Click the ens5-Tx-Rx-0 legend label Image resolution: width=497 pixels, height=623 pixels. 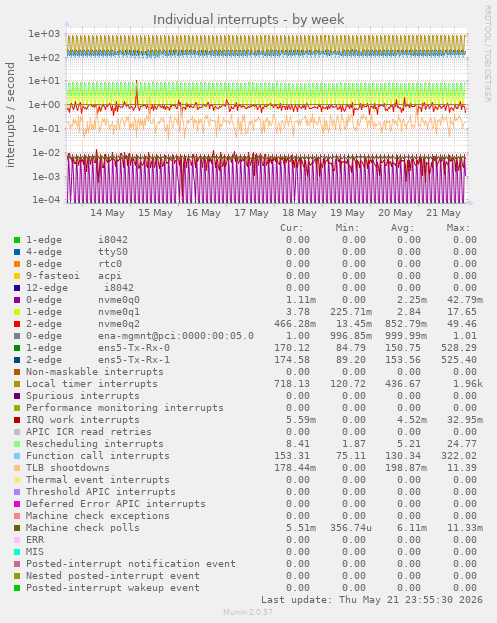point(134,348)
